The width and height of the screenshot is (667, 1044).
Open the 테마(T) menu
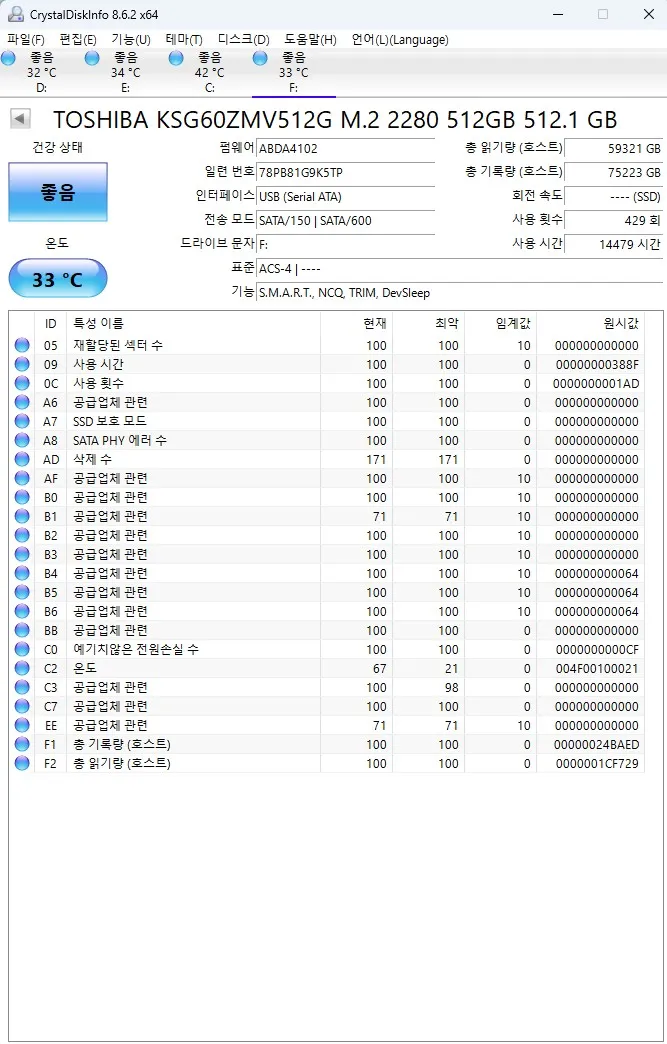184,39
